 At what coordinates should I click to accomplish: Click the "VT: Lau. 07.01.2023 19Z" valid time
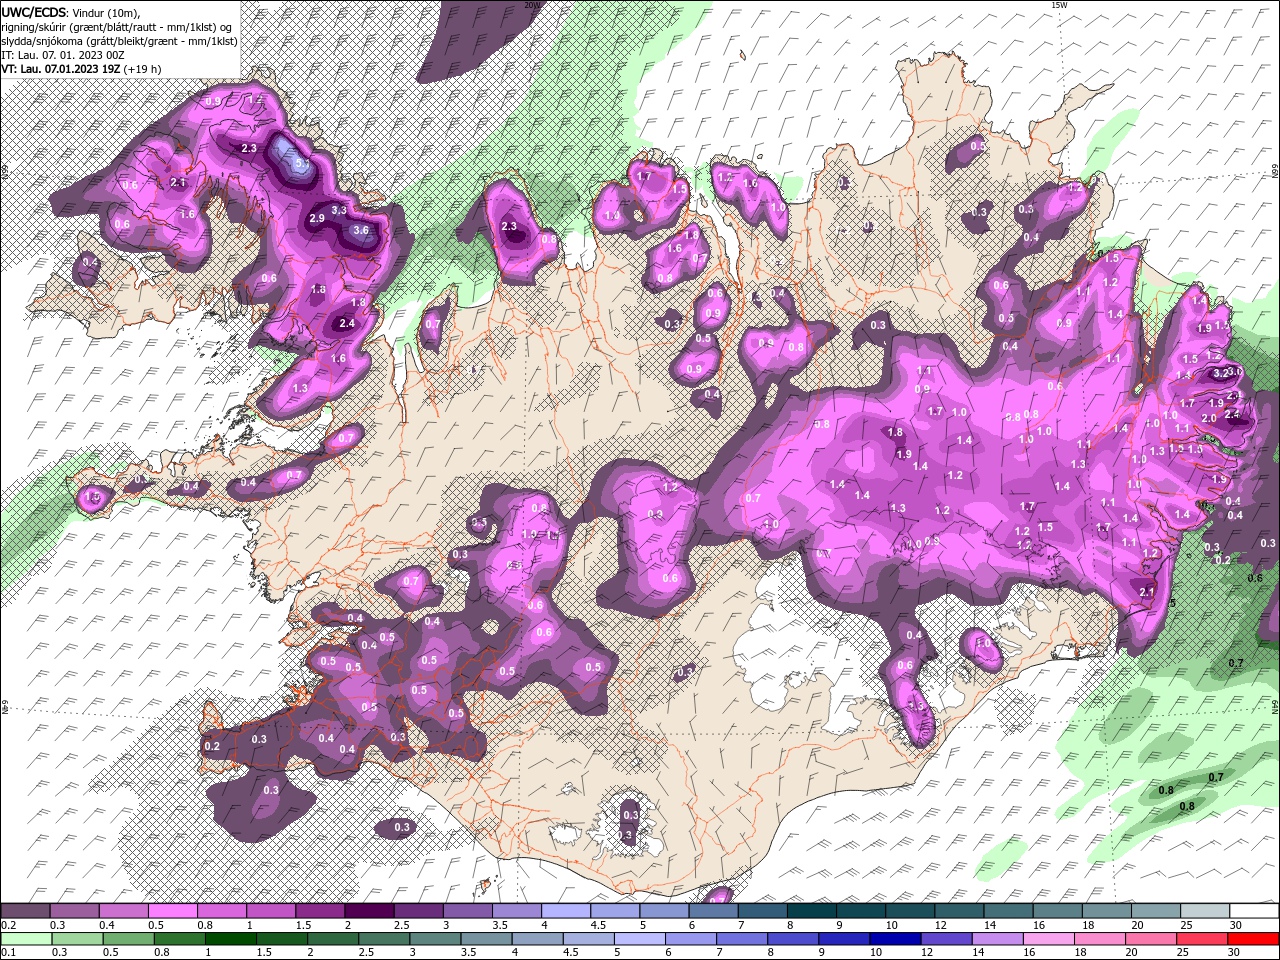pyautogui.click(x=61, y=69)
